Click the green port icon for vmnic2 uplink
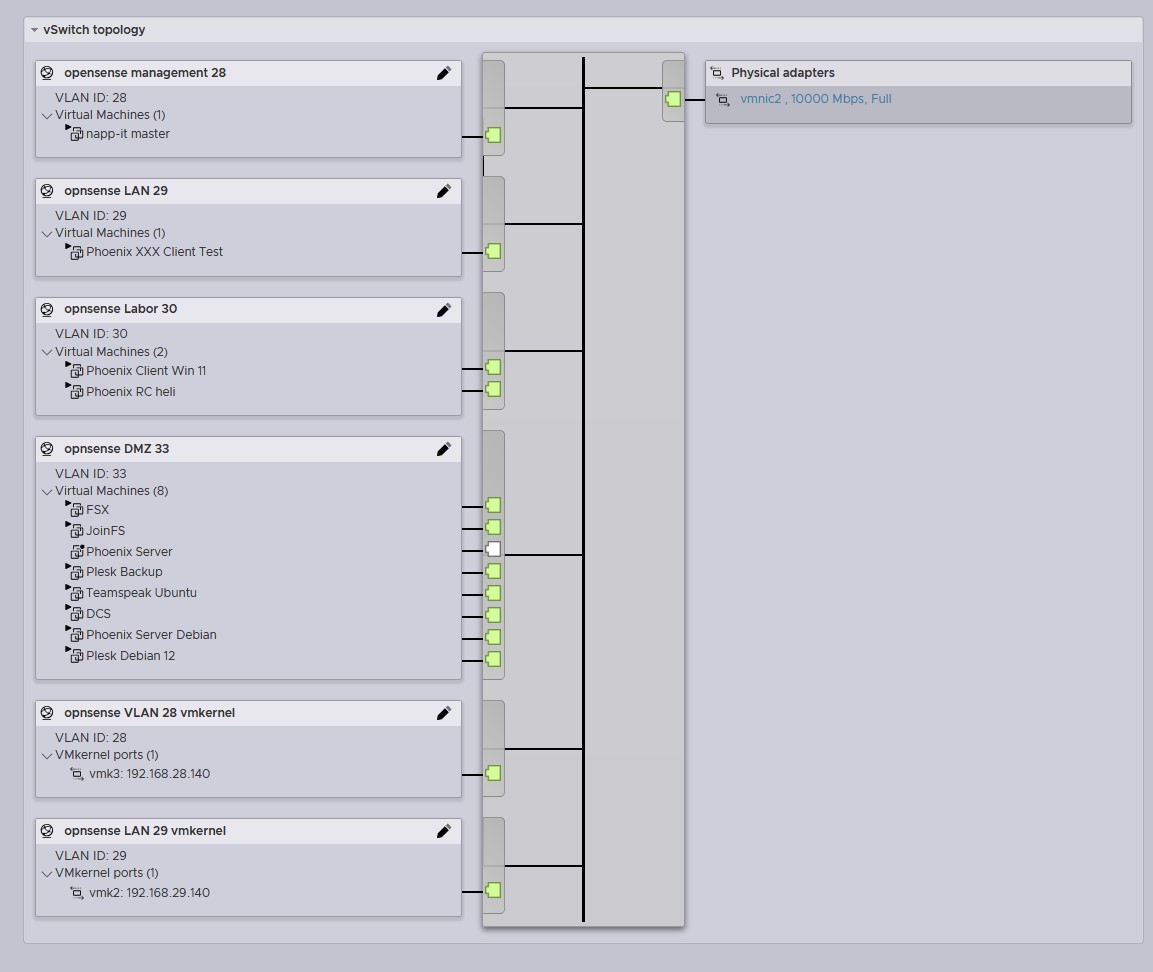Screen dimensions: 1153x972 [x=673, y=99]
